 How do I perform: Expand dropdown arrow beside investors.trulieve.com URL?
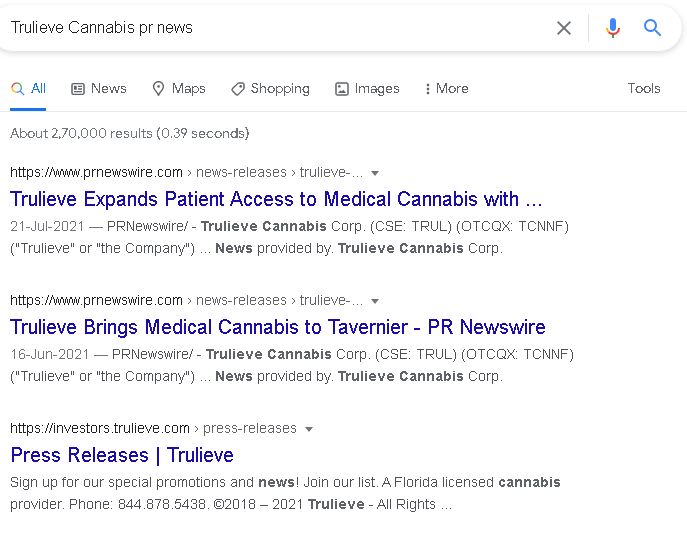tap(309, 429)
